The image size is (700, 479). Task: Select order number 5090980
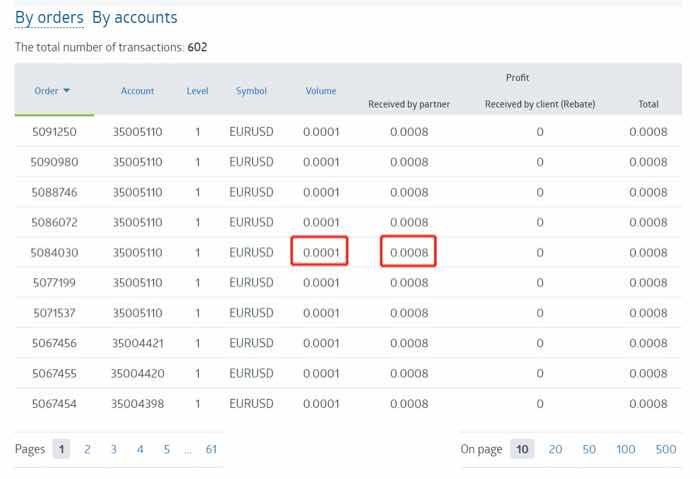tap(54, 162)
